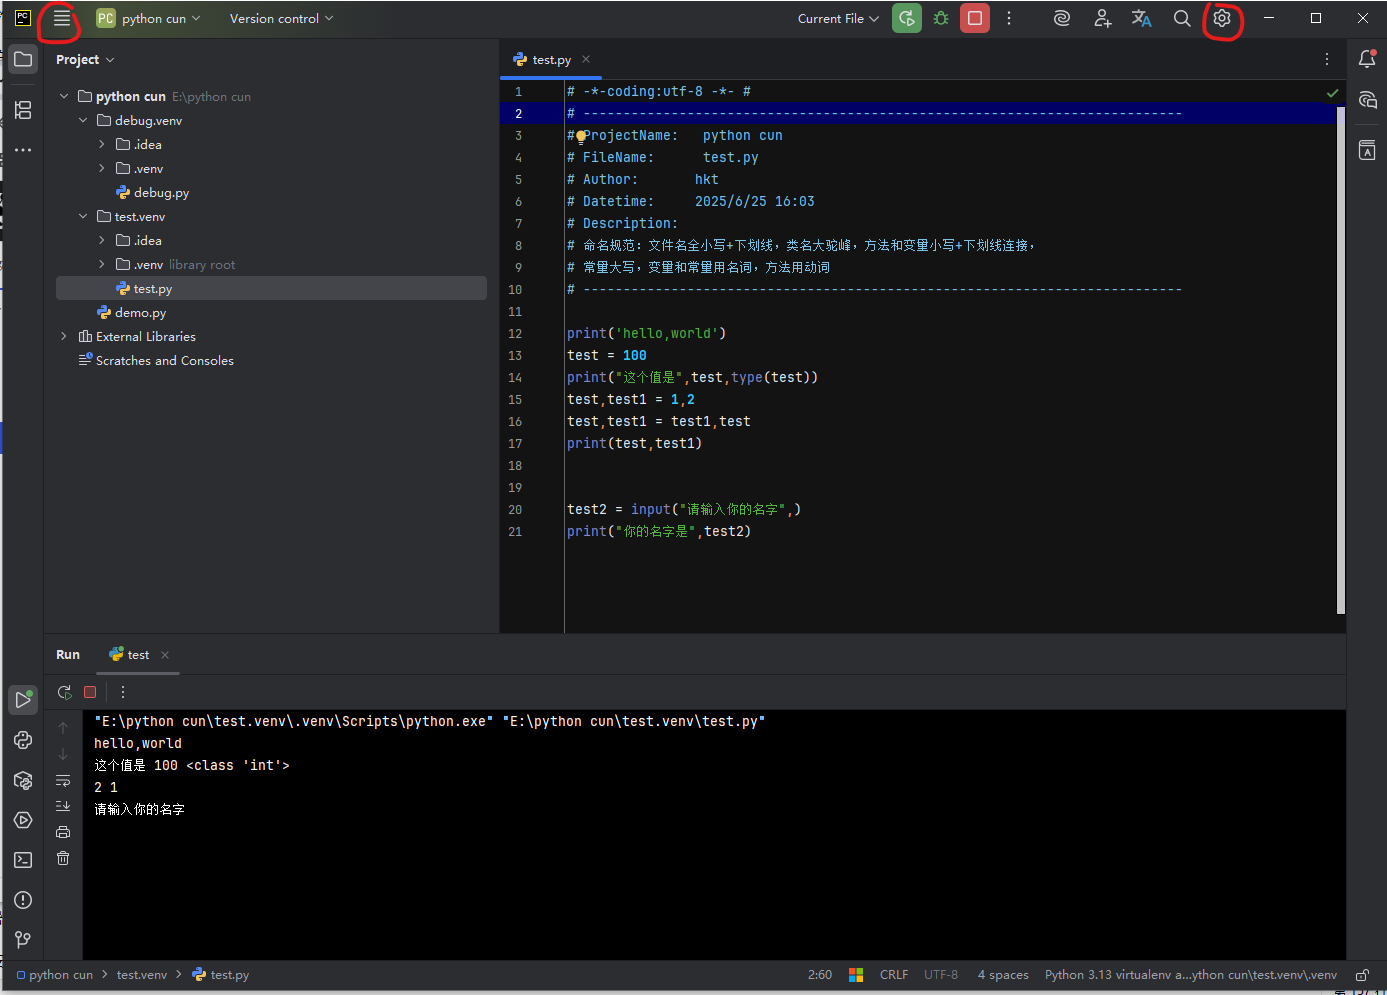
Task: Collapse the test.venv folder
Action: point(83,217)
